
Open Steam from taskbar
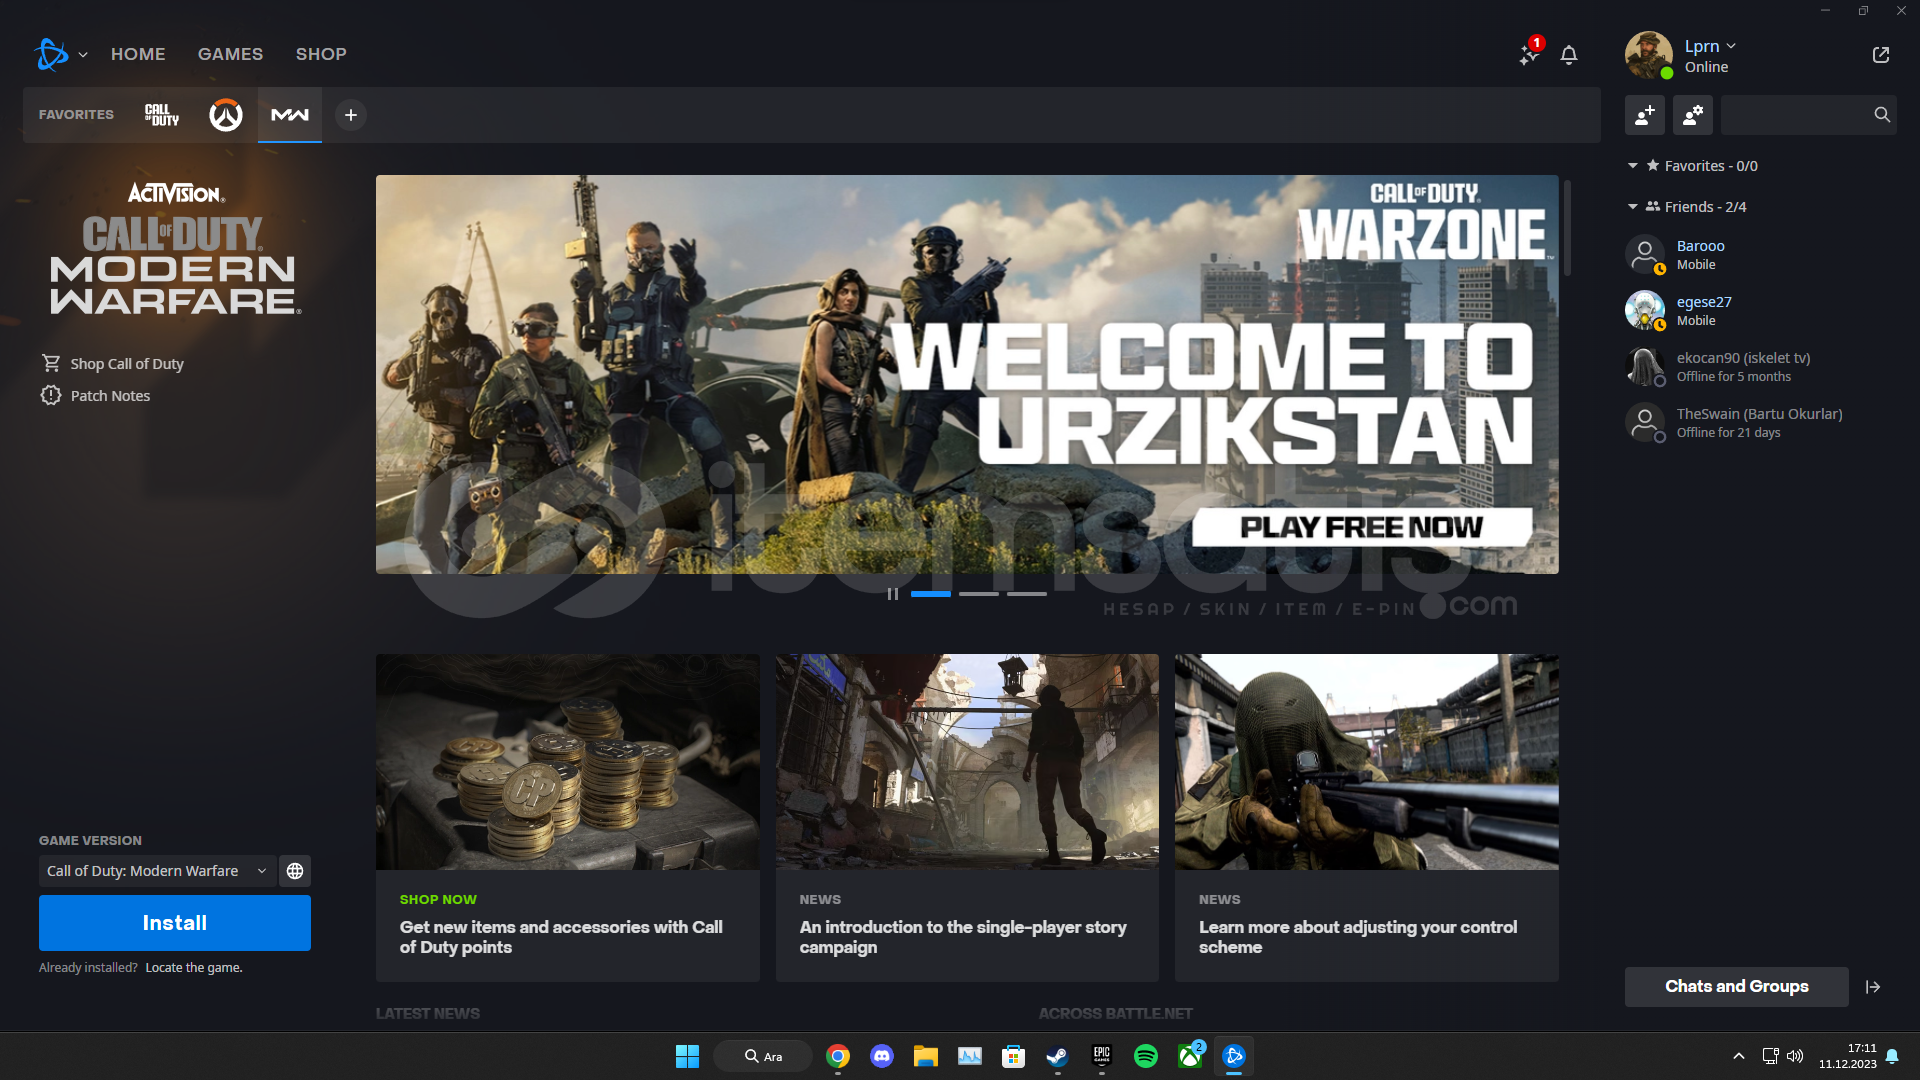(x=1057, y=1056)
